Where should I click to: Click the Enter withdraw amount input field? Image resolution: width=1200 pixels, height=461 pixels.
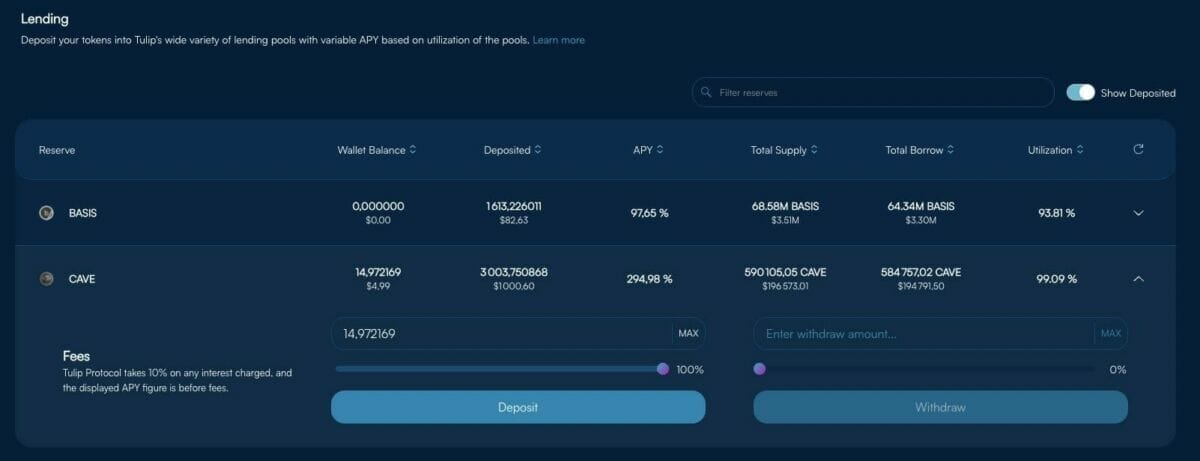(x=920, y=334)
